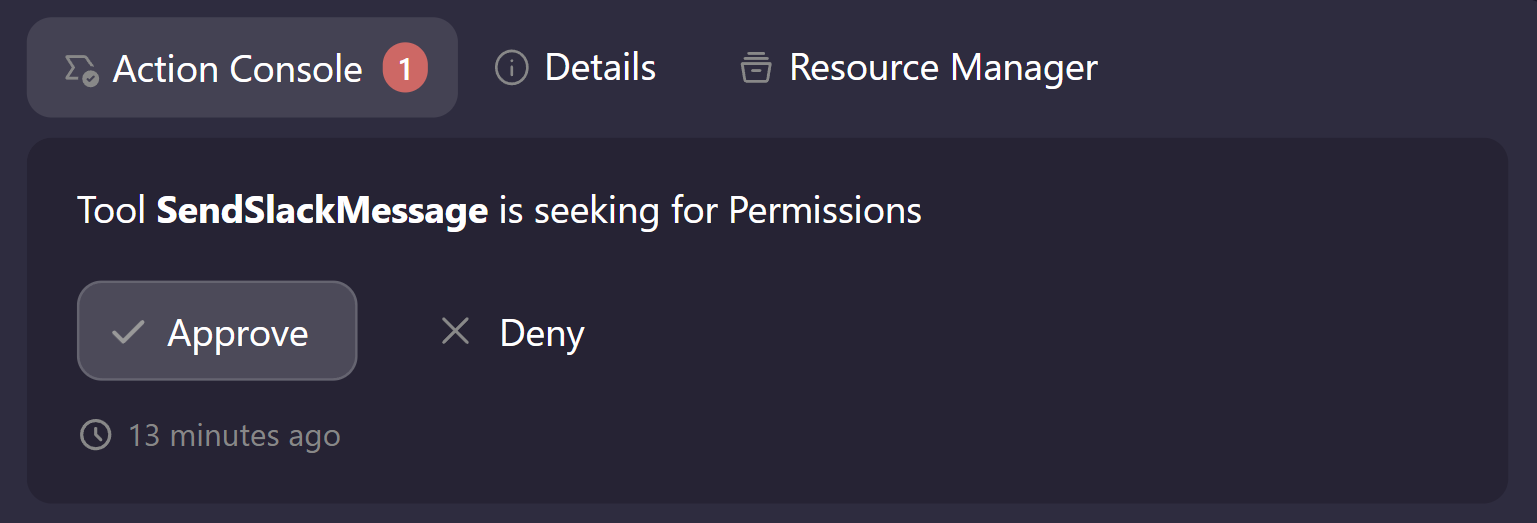This screenshot has height=523, width=1537.
Task: Click the checkmark icon inside Approve
Action: coord(128,332)
